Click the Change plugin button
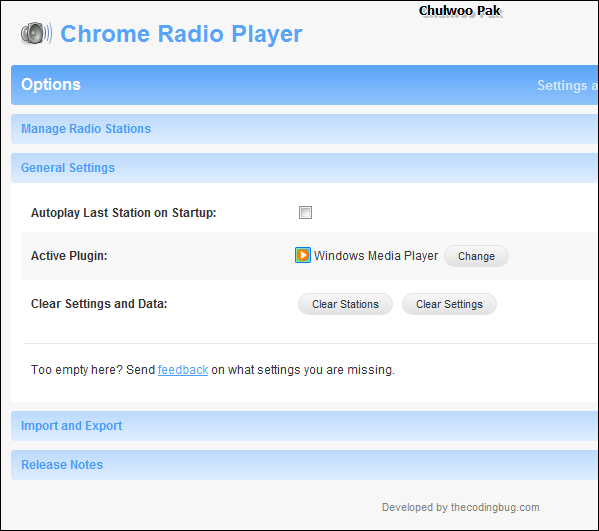Image resolution: width=599 pixels, height=531 pixels. pos(476,256)
